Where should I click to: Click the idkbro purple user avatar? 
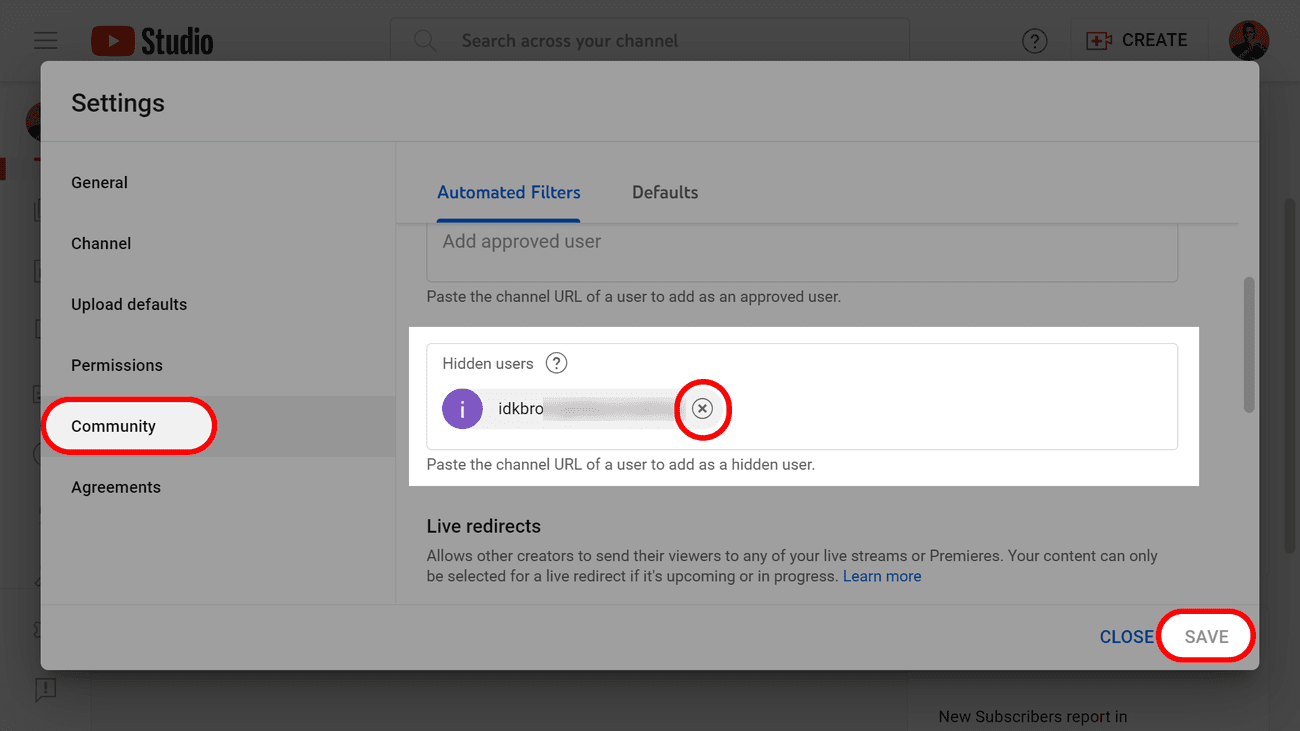pos(462,409)
